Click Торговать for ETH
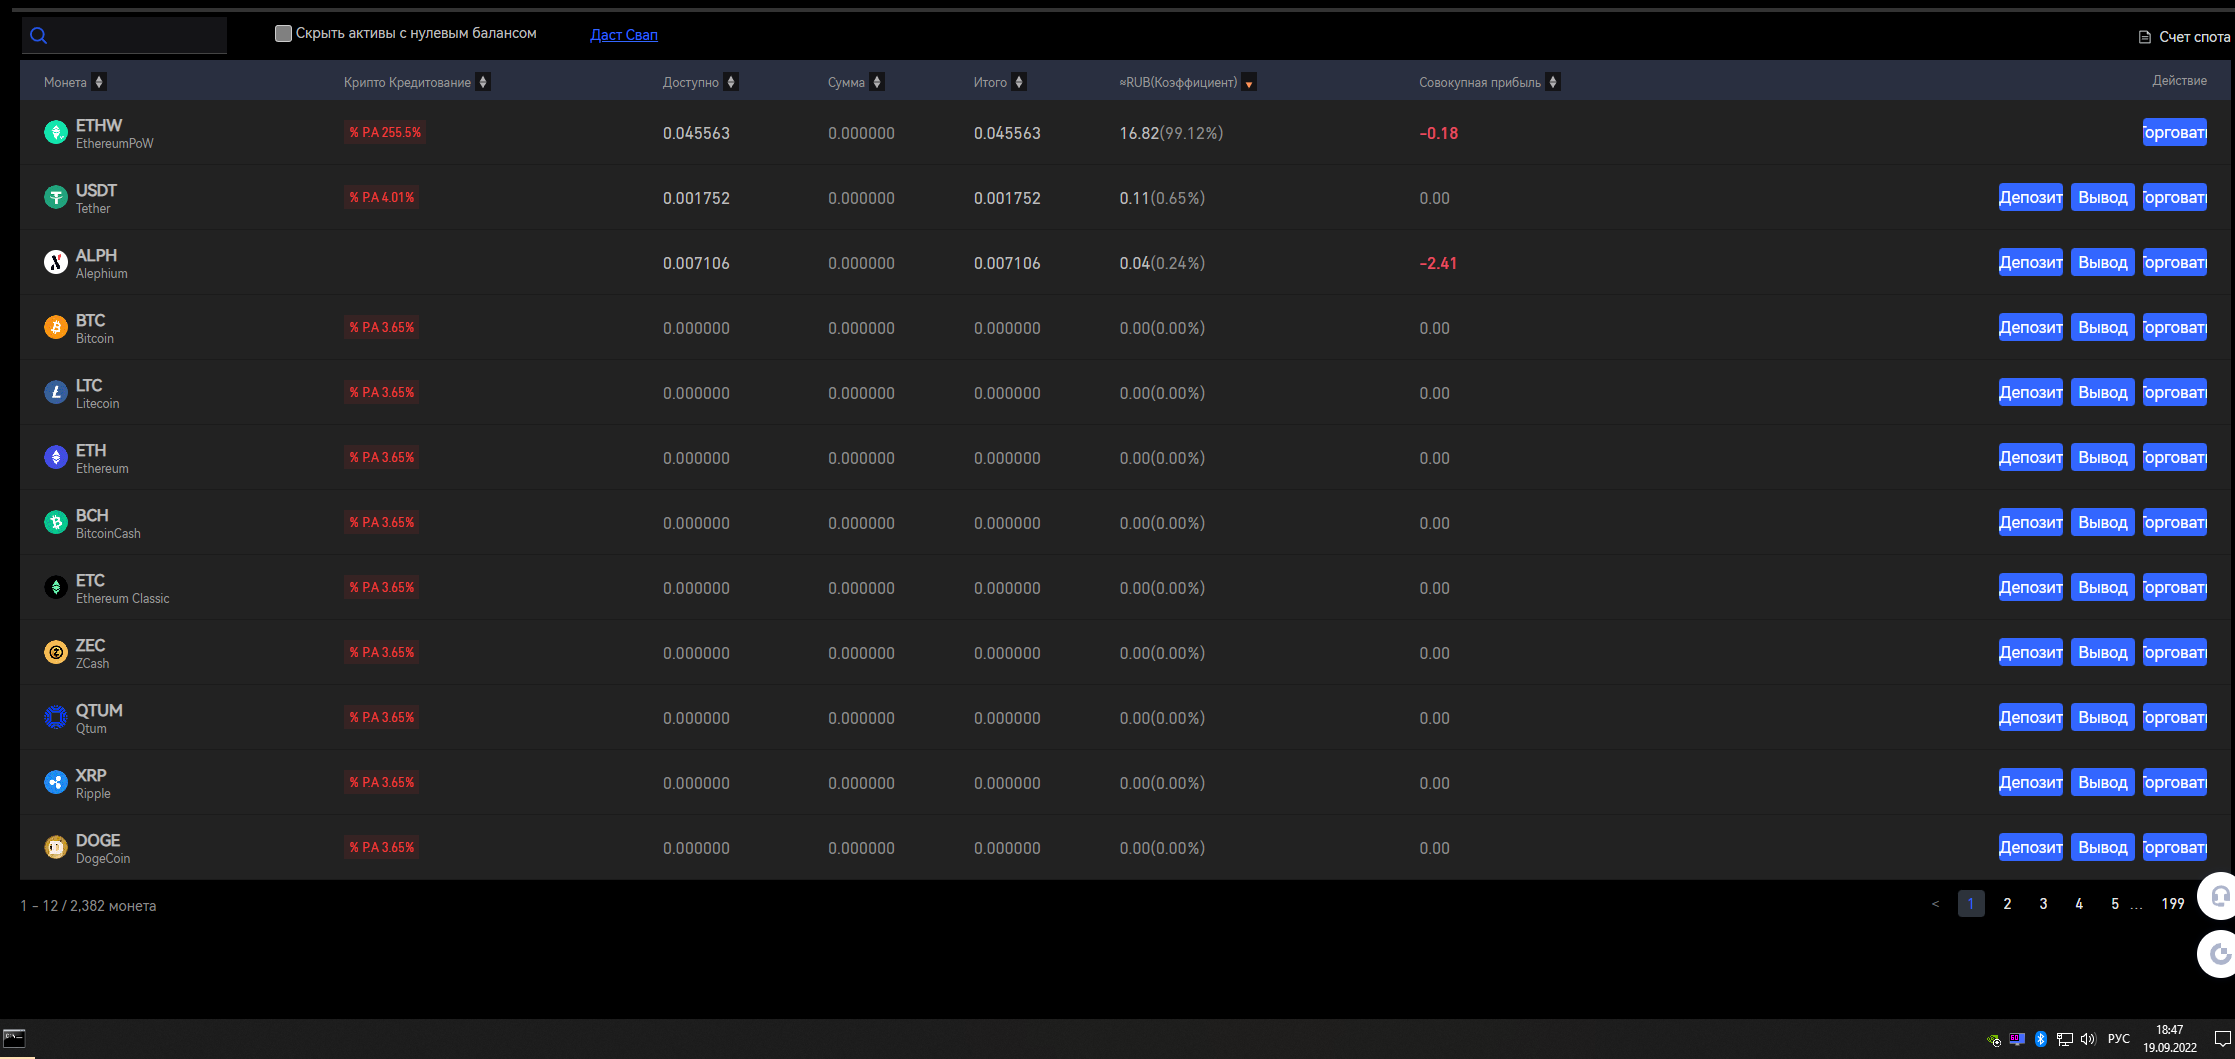2235x1059 pixels. tap(2174, 457)
